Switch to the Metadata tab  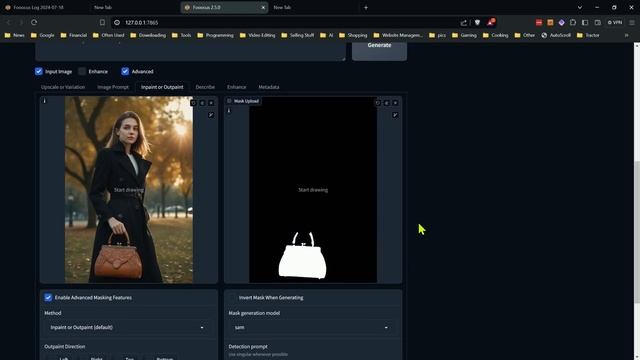(269, 87)
